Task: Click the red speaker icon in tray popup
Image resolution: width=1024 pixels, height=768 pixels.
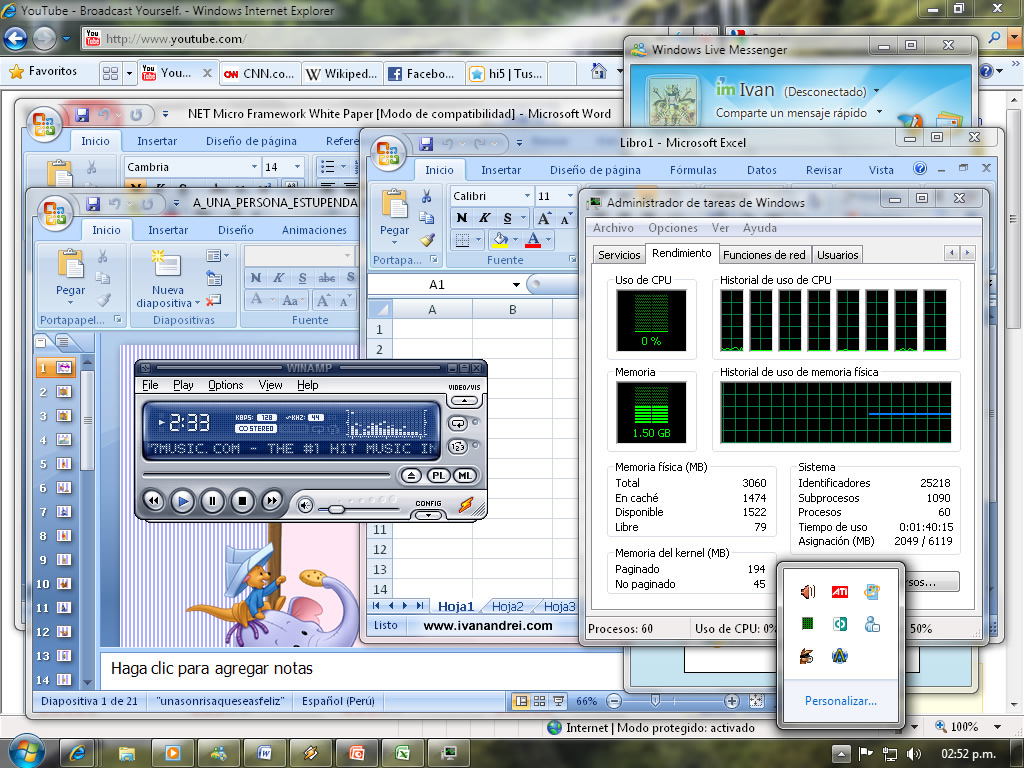Action: pos(808,592)
